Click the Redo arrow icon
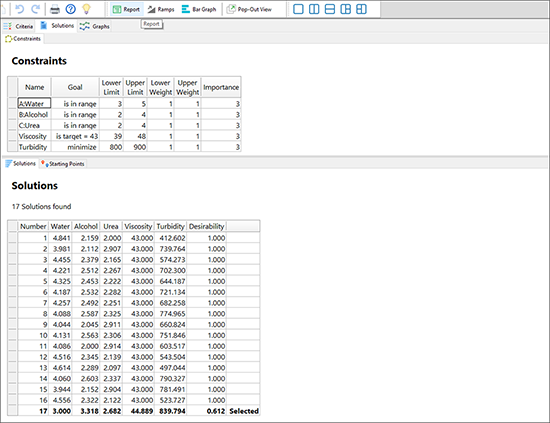This screenshot has width=550, height=423. pyautogui.click(x=35, y=9)
